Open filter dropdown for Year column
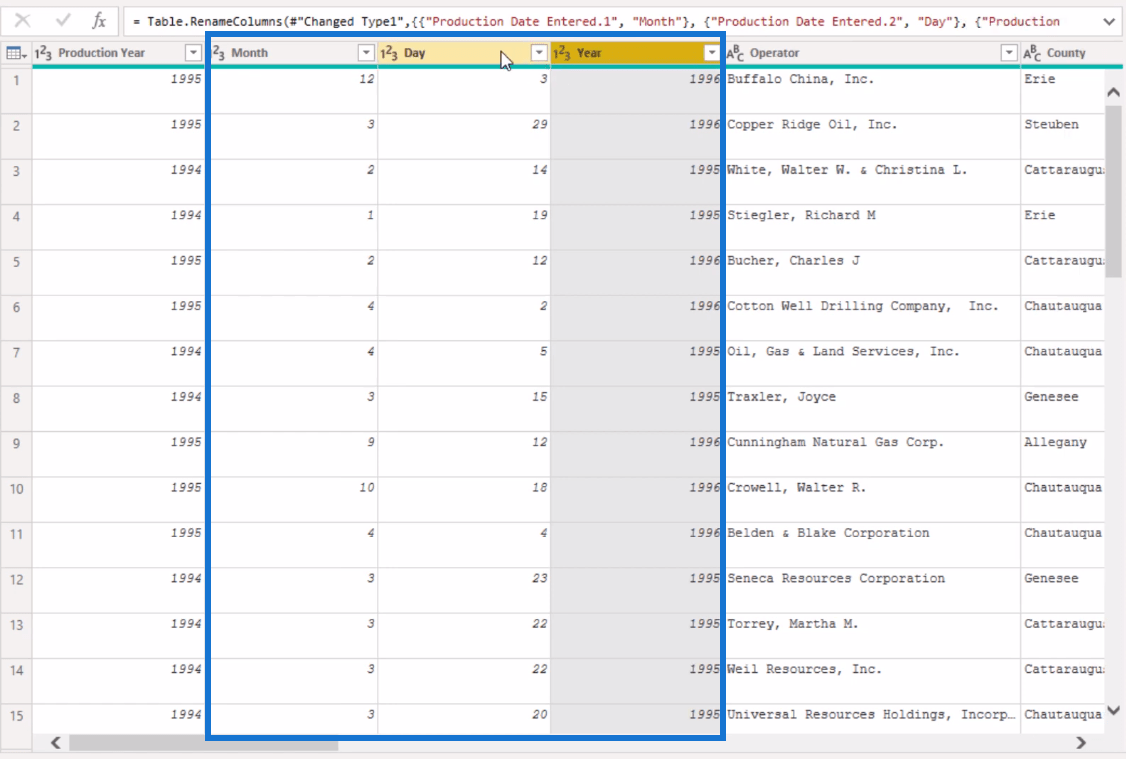1126x759 pixels. (711, 53)
